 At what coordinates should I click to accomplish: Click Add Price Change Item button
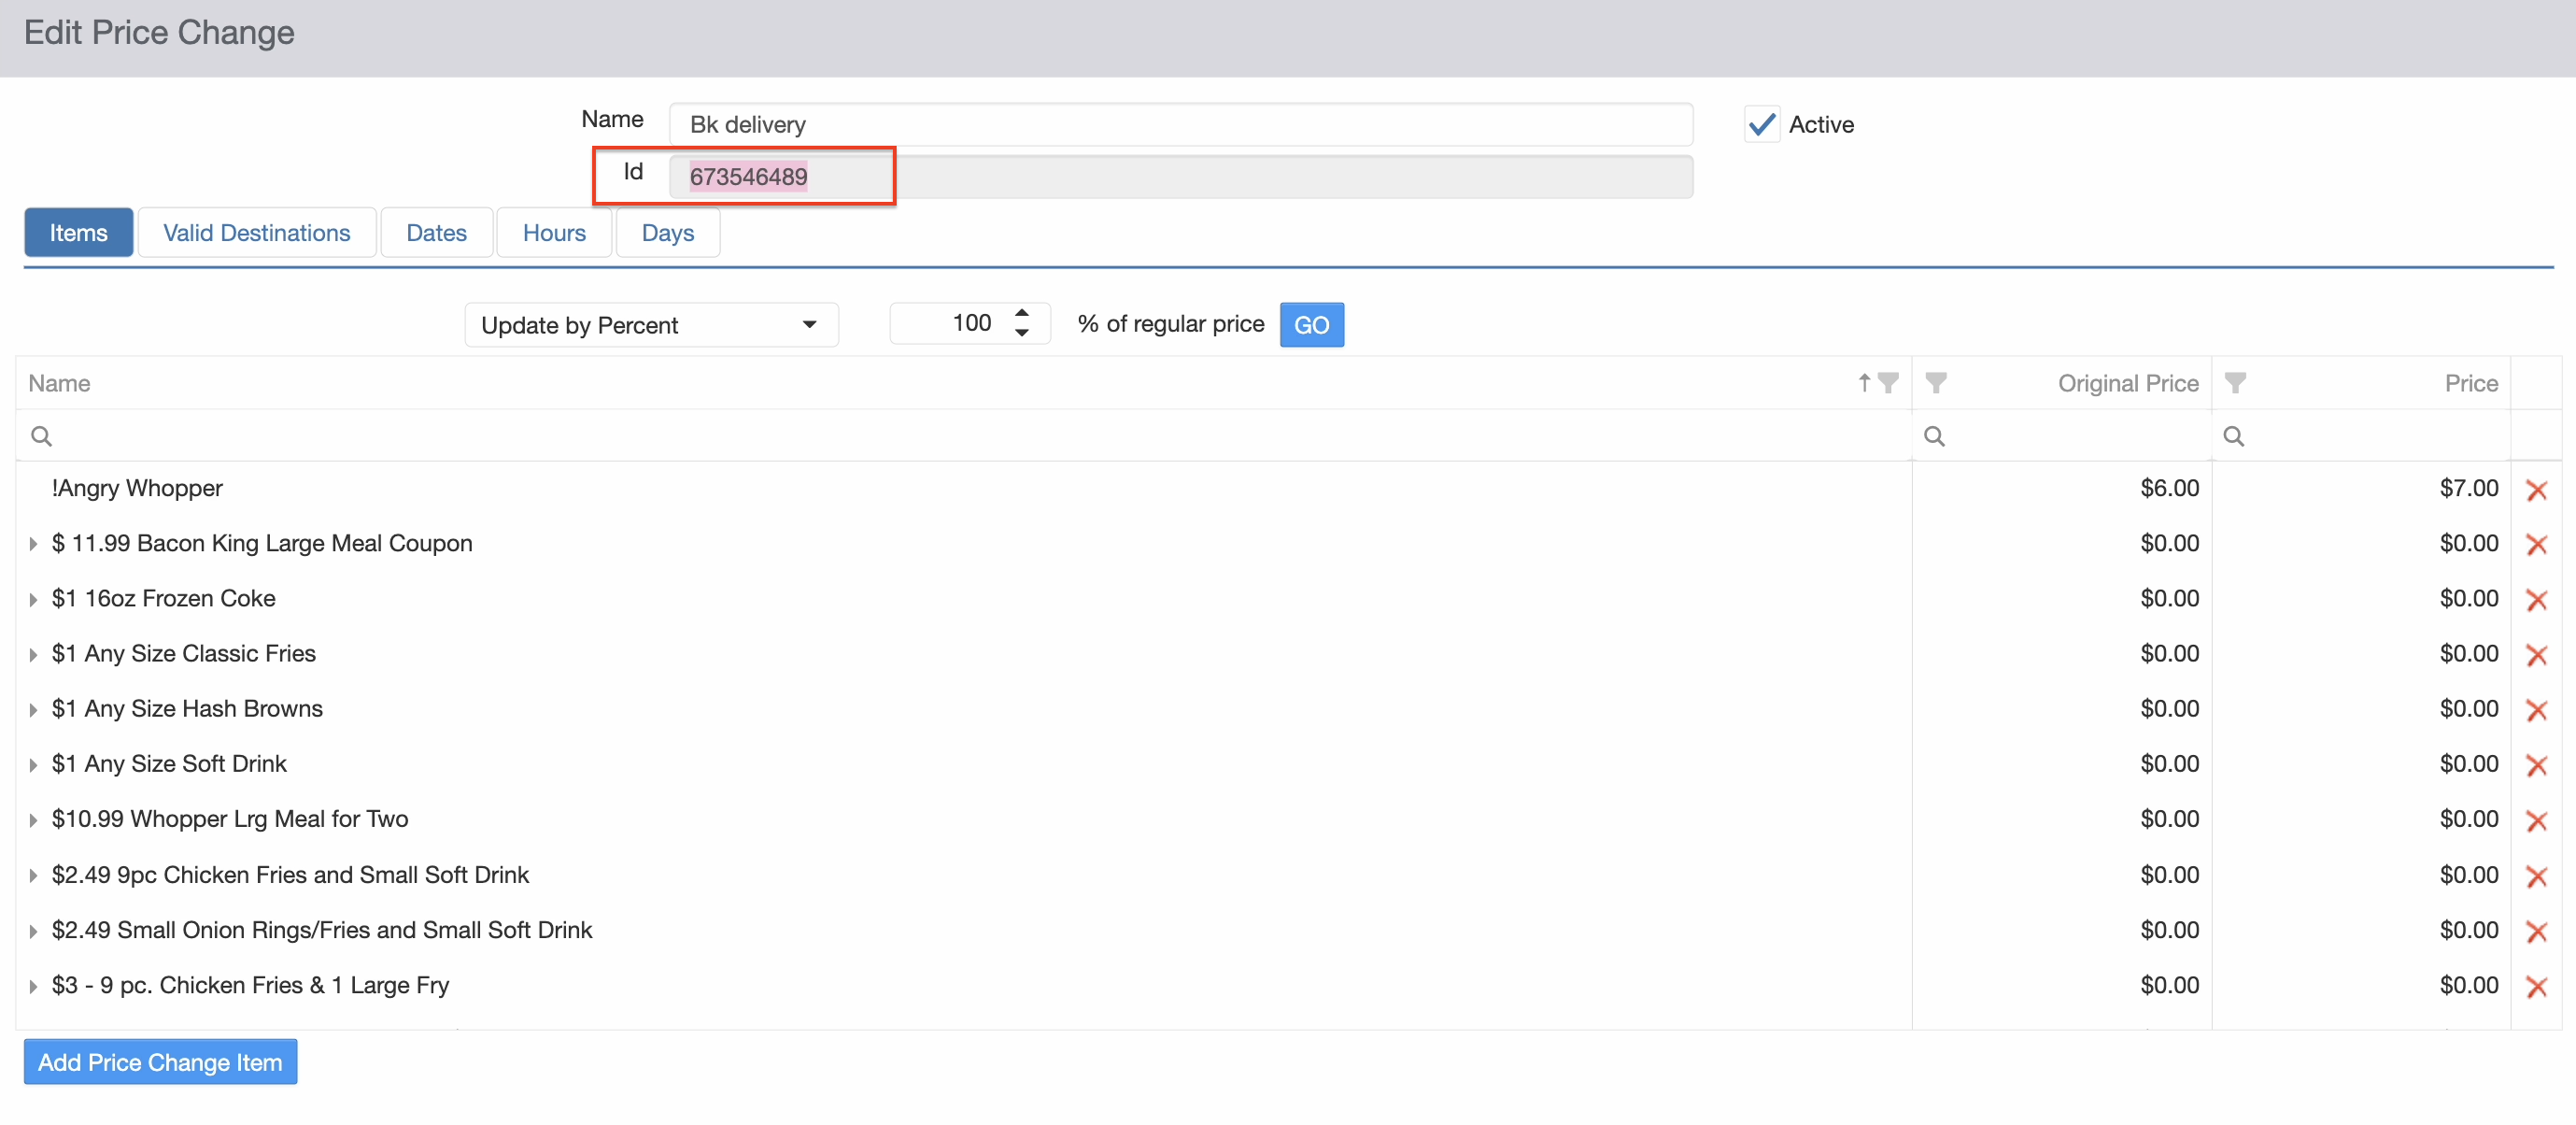click(x=160, y=1062)
